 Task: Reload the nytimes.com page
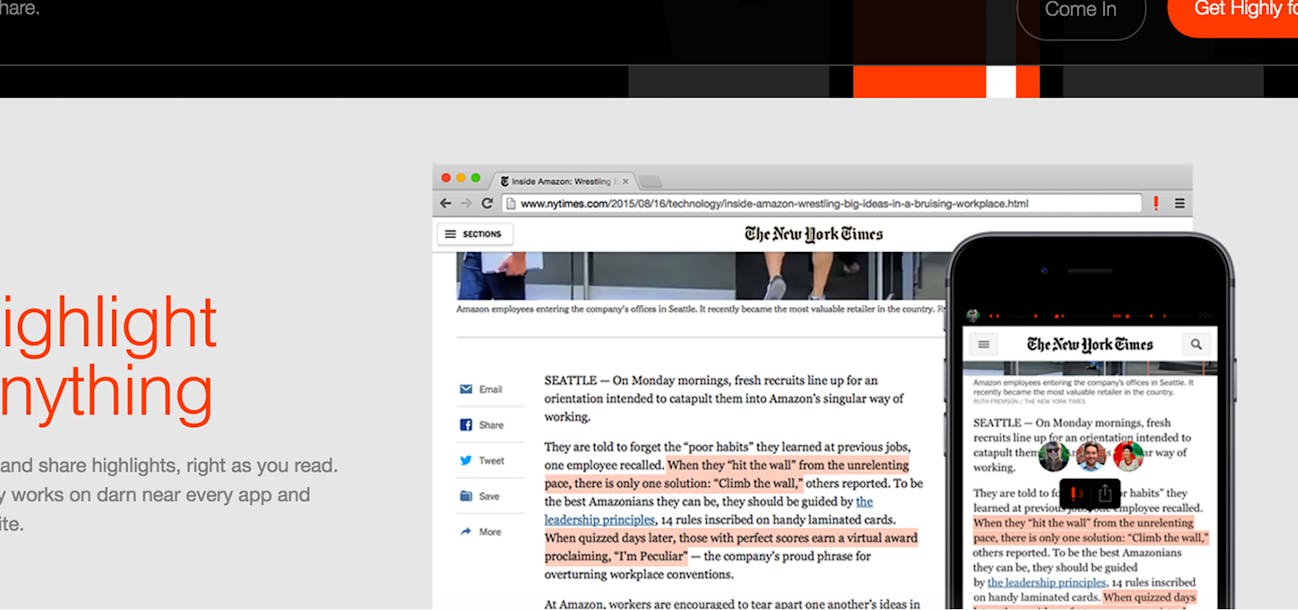point(487,203)
